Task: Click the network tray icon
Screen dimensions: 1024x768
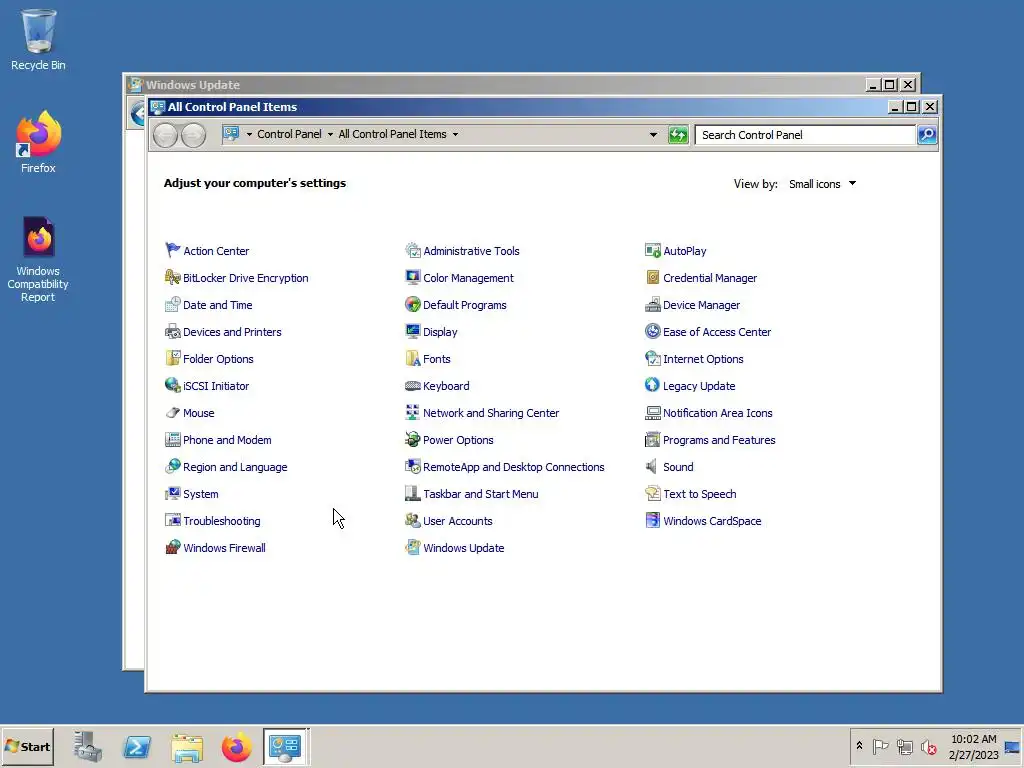Action: [x=904, y=746]
